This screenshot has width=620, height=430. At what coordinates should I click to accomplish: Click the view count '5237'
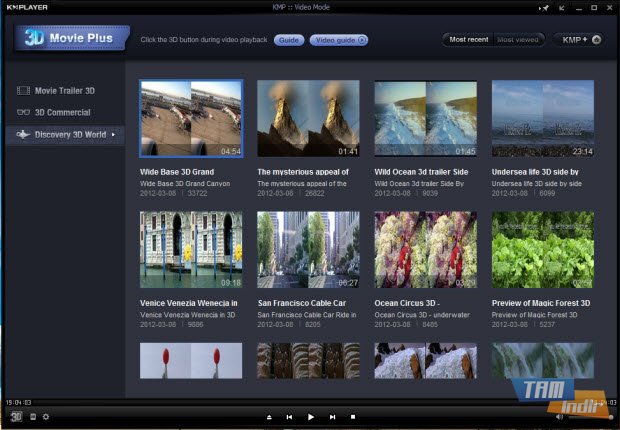[x=547, y=324]
